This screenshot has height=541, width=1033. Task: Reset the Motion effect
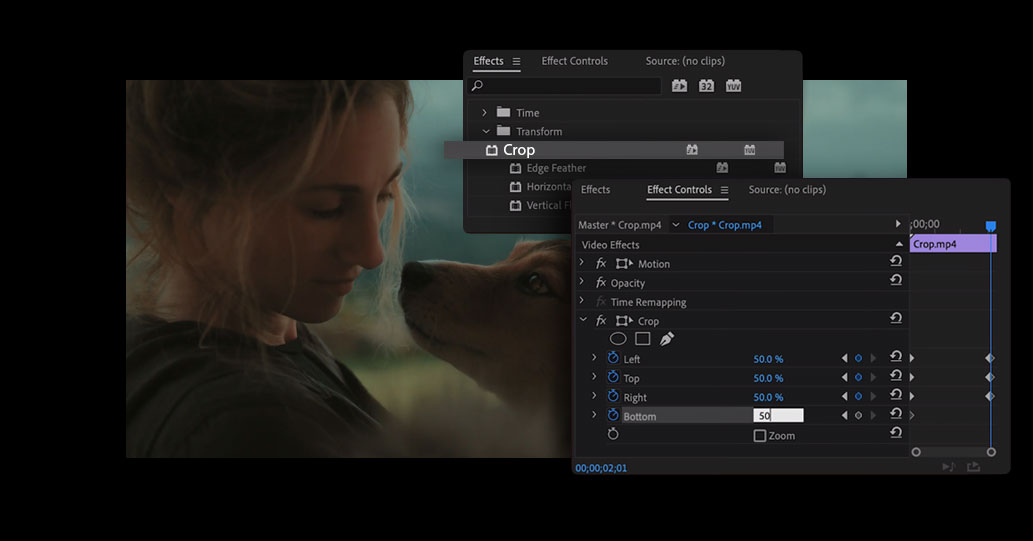(x=896, y=263)
